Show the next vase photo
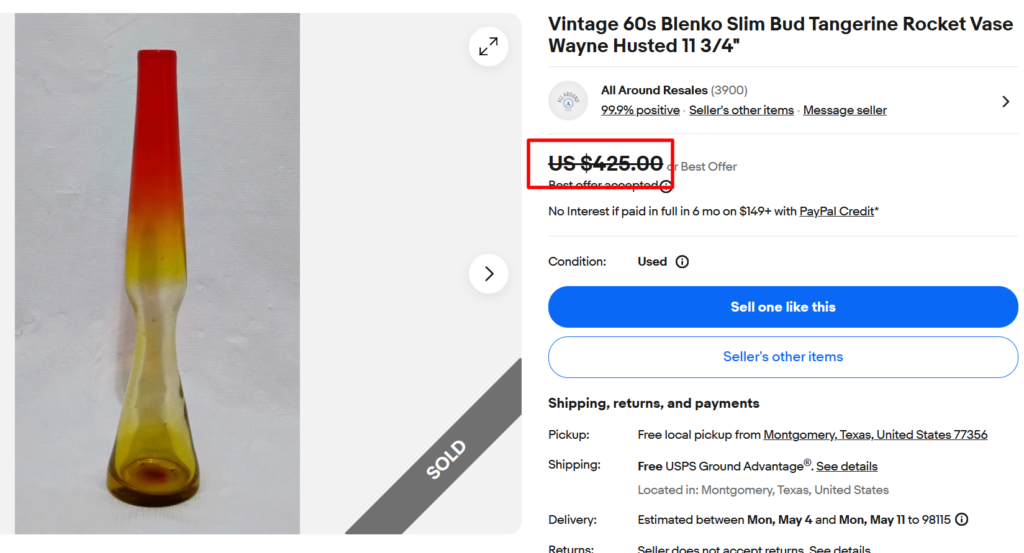The image size is (1024, 553). 488,273
